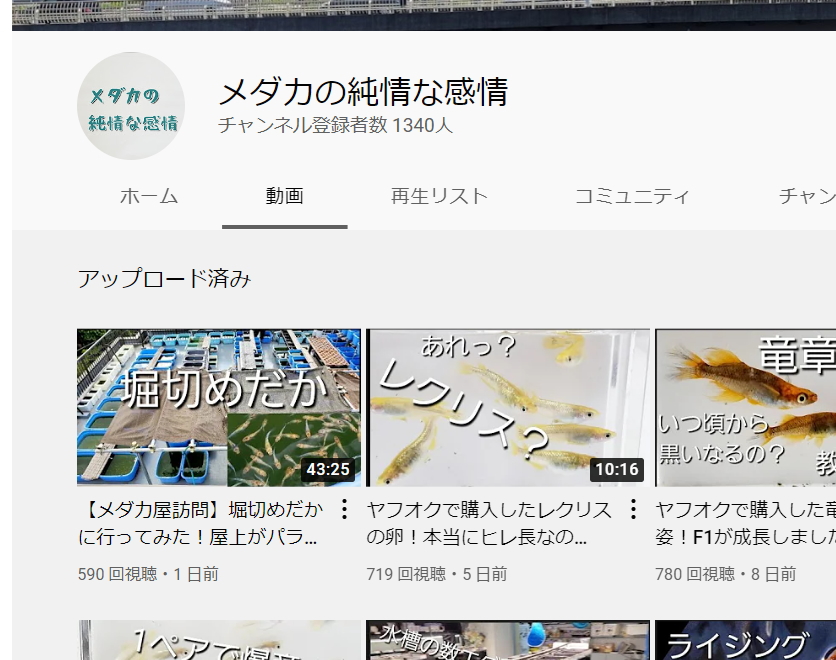Click the メダカの純情な感情 channel avatar
The width and height of the screenshot is (836, 660).
131,106
